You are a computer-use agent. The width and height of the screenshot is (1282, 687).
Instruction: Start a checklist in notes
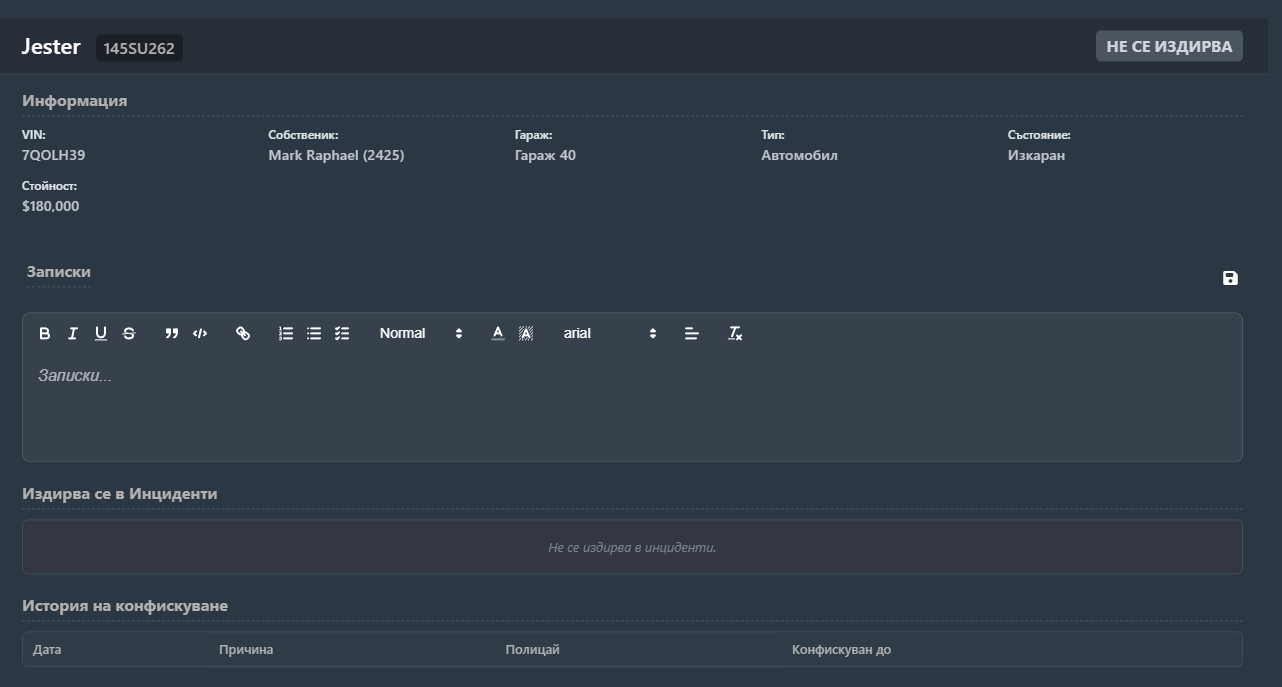342,334
